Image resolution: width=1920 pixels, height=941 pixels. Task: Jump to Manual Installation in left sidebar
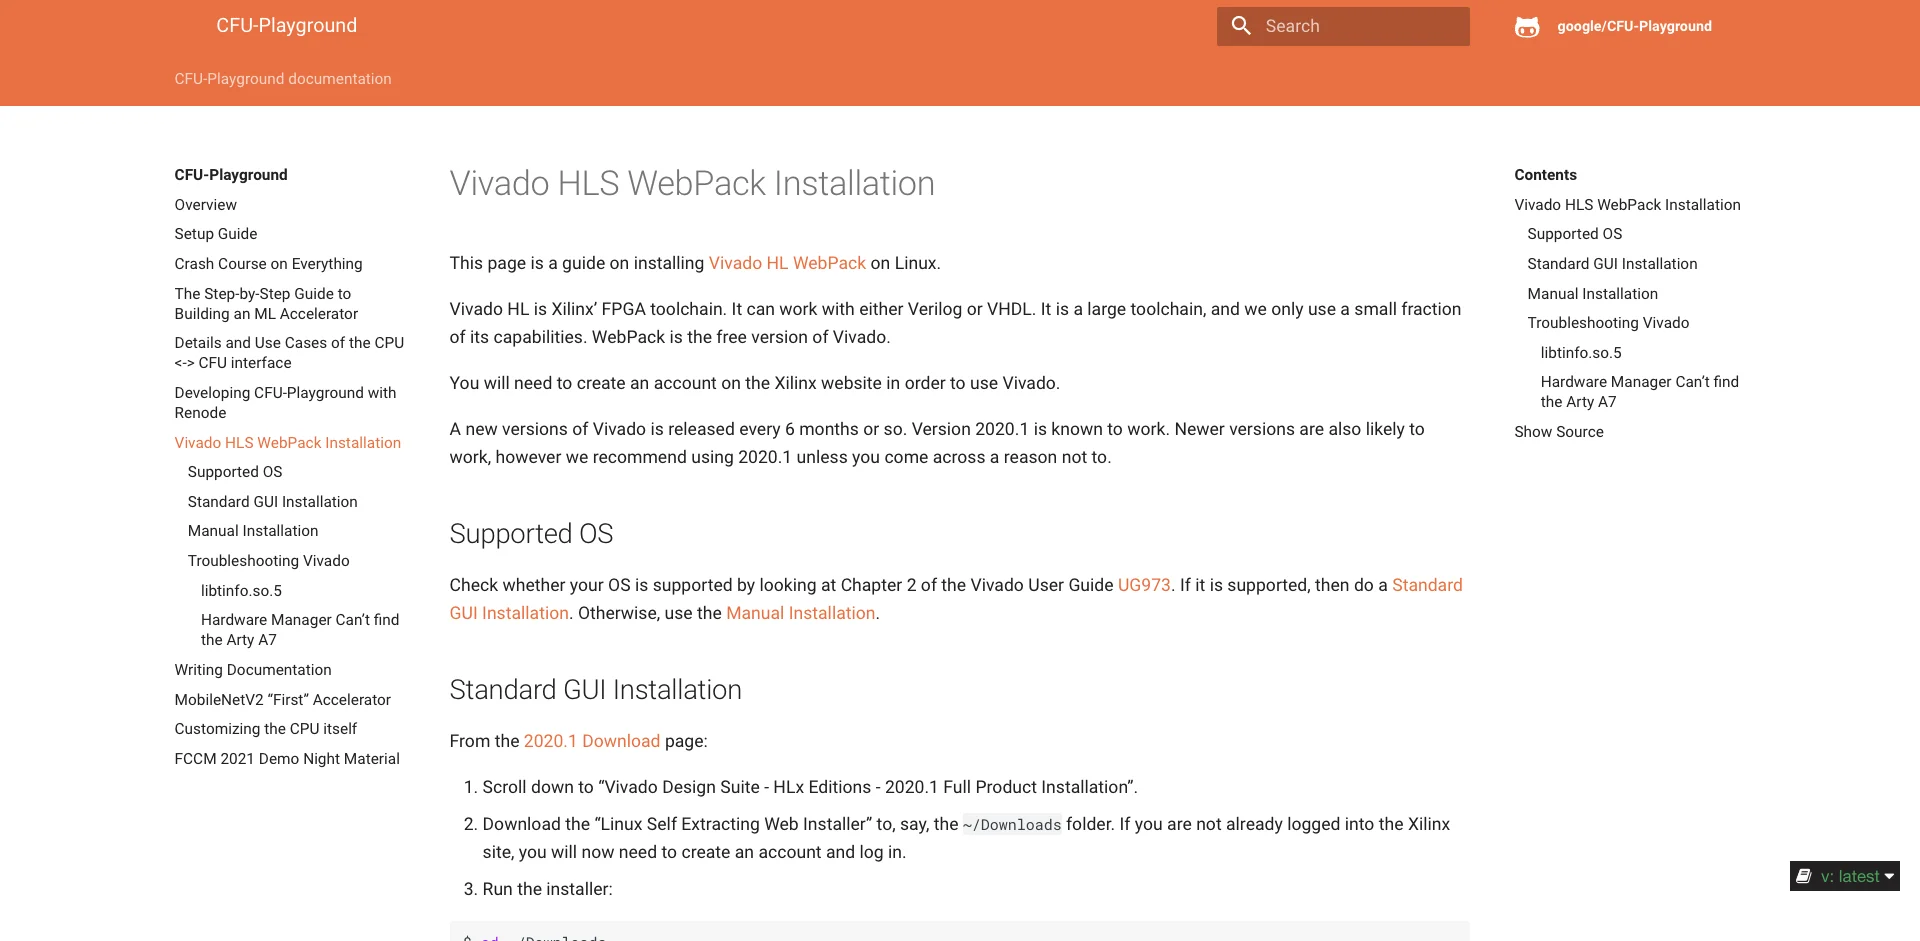coord(253,531)
